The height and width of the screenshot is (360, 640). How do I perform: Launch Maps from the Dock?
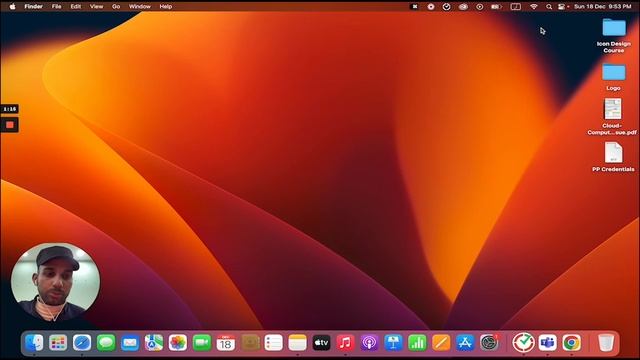[154, 343]
